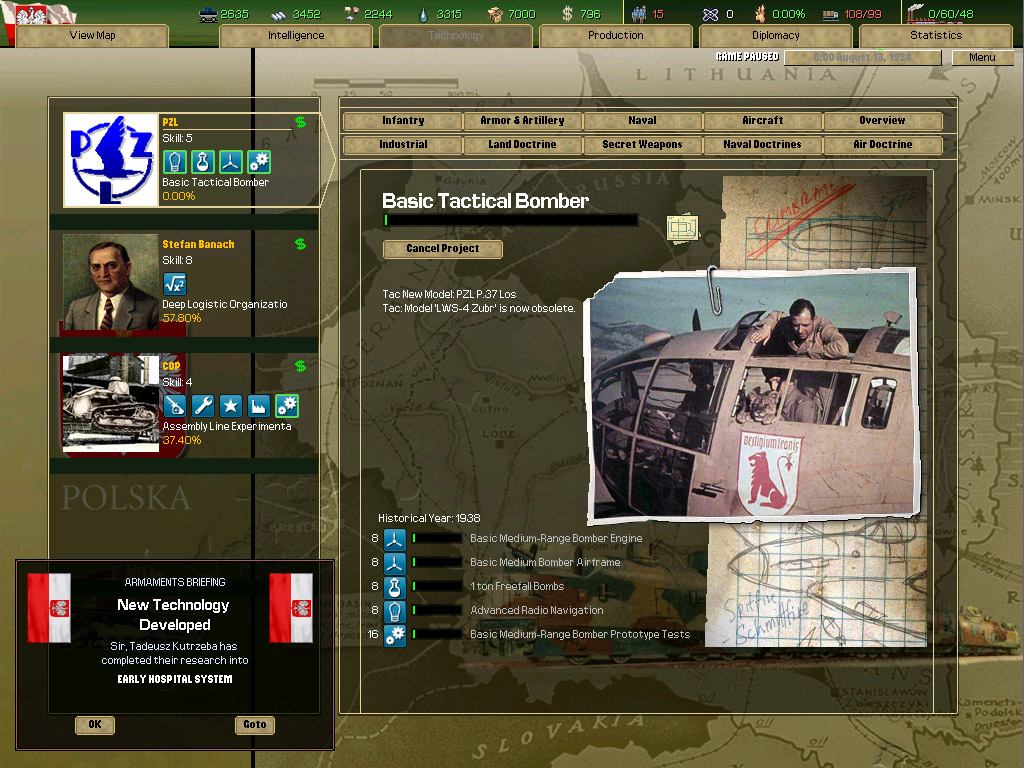The height and width of the screenshot is (768, 1024).
Task: Open the Industrial technology tab
Action: [x=403, y=144]
